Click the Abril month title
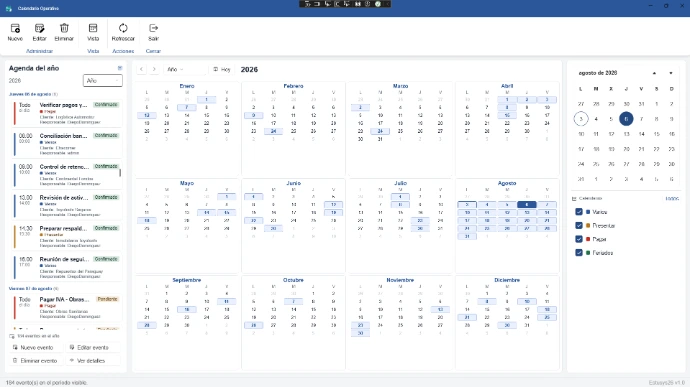 coord(507,86)
